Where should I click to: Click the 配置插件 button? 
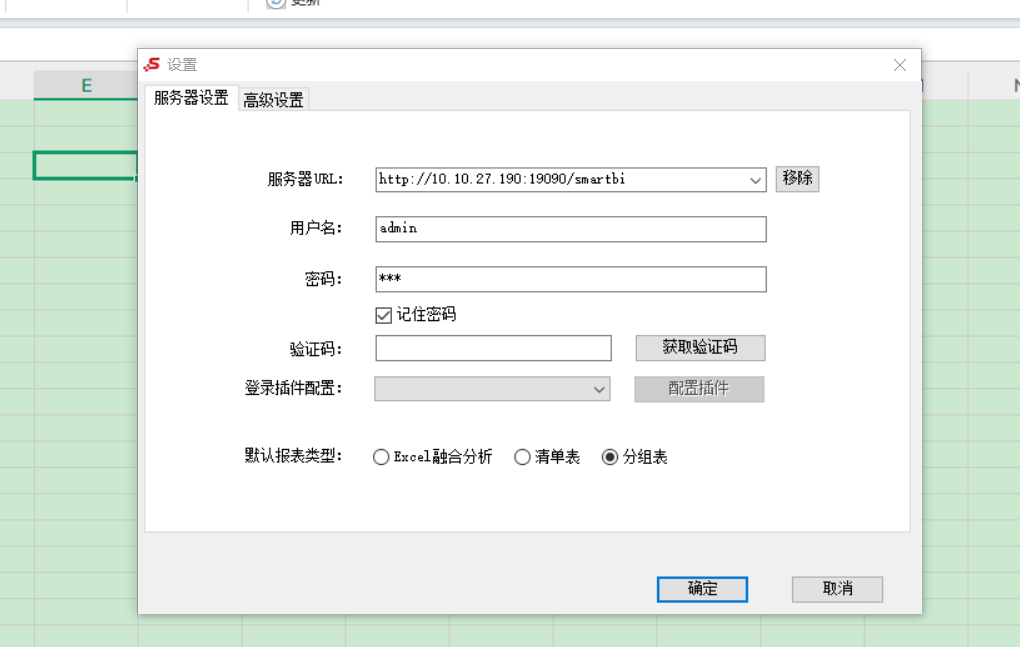tap(699, 389)
